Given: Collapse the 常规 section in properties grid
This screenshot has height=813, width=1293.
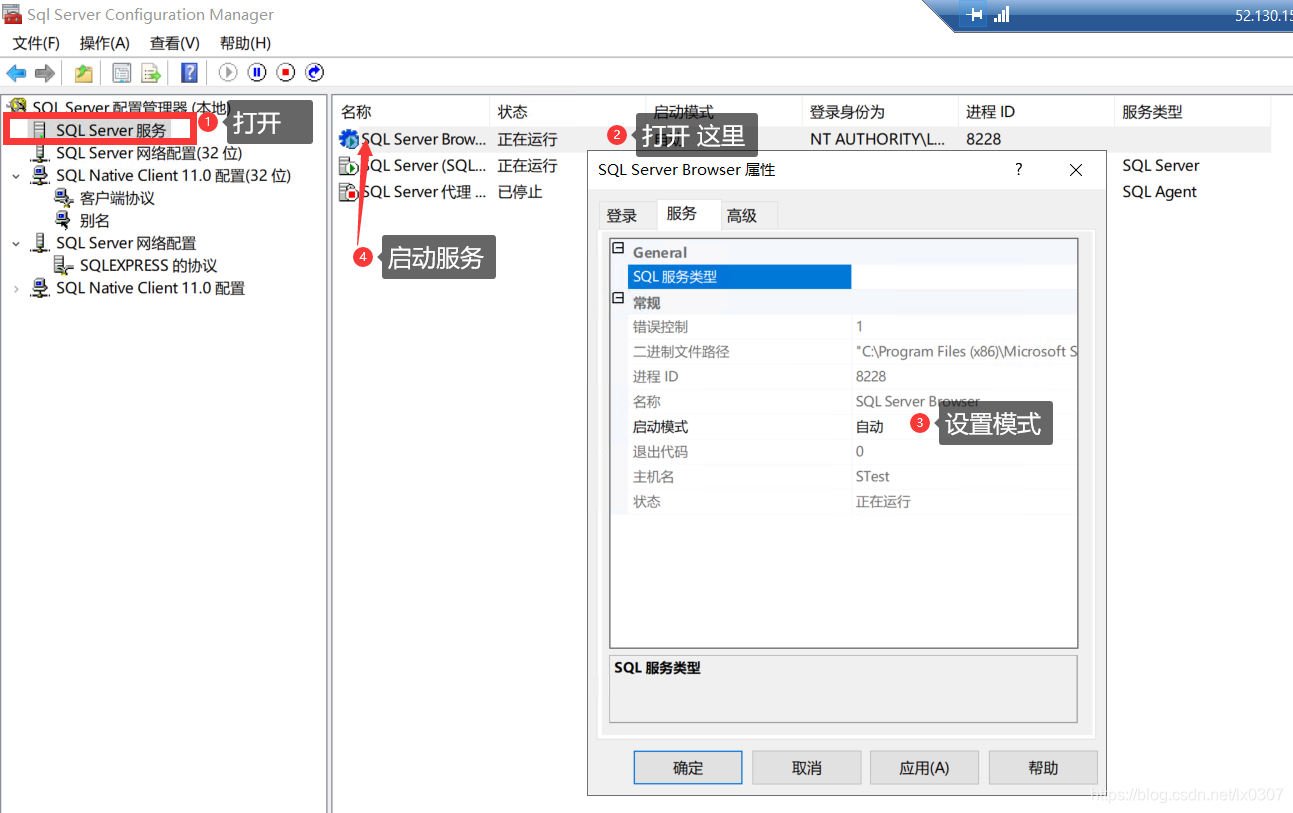Looking at the screenshot, I should [618, 299].
